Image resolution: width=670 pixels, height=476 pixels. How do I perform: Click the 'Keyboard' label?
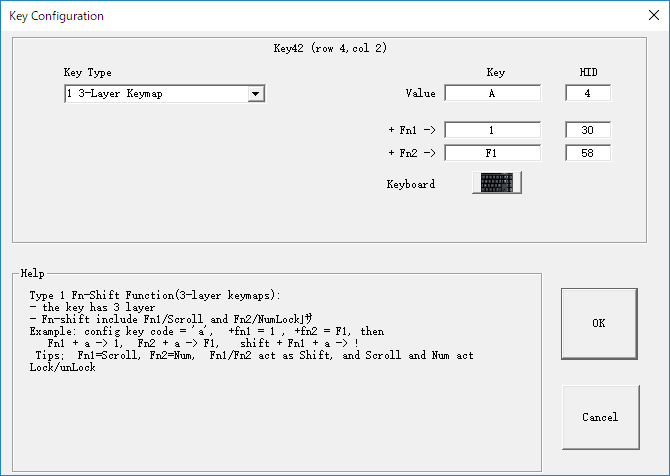[x=411, y=184]
